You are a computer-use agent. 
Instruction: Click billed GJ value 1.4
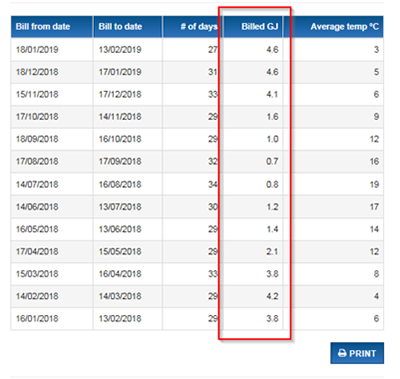click(x=272, y=229)
